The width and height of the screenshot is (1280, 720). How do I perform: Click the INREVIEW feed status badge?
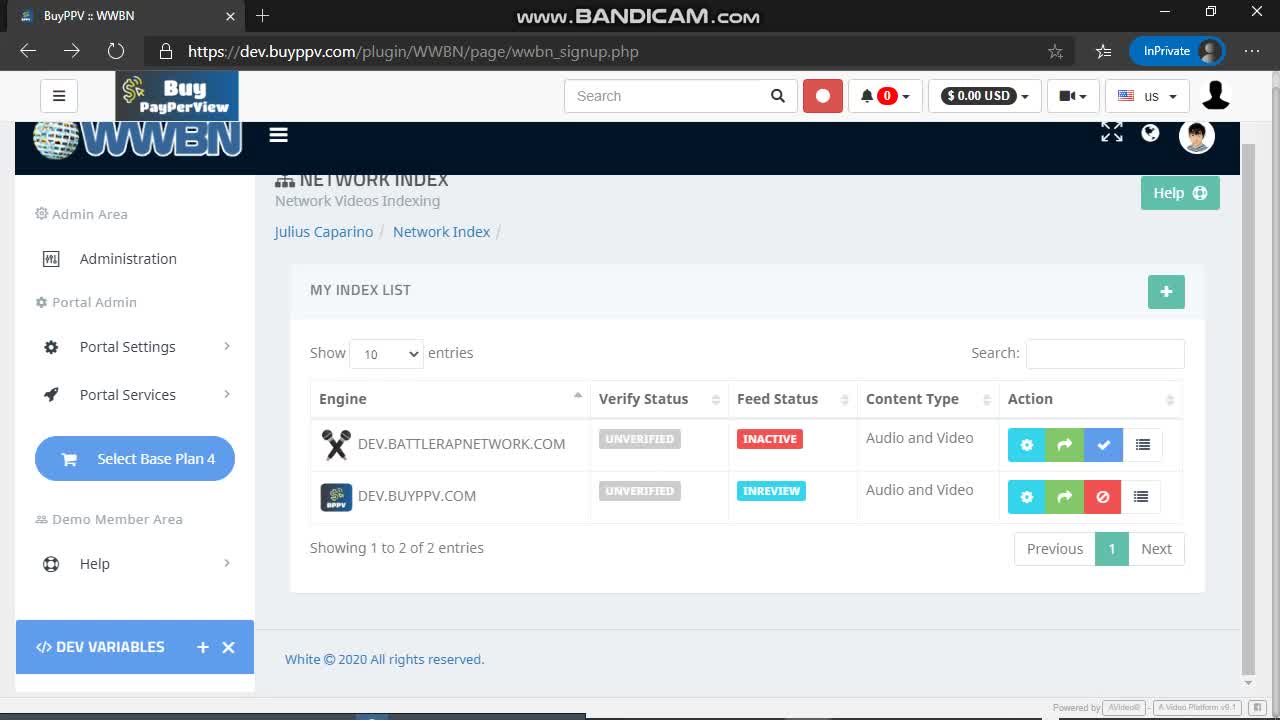point(771,491)
